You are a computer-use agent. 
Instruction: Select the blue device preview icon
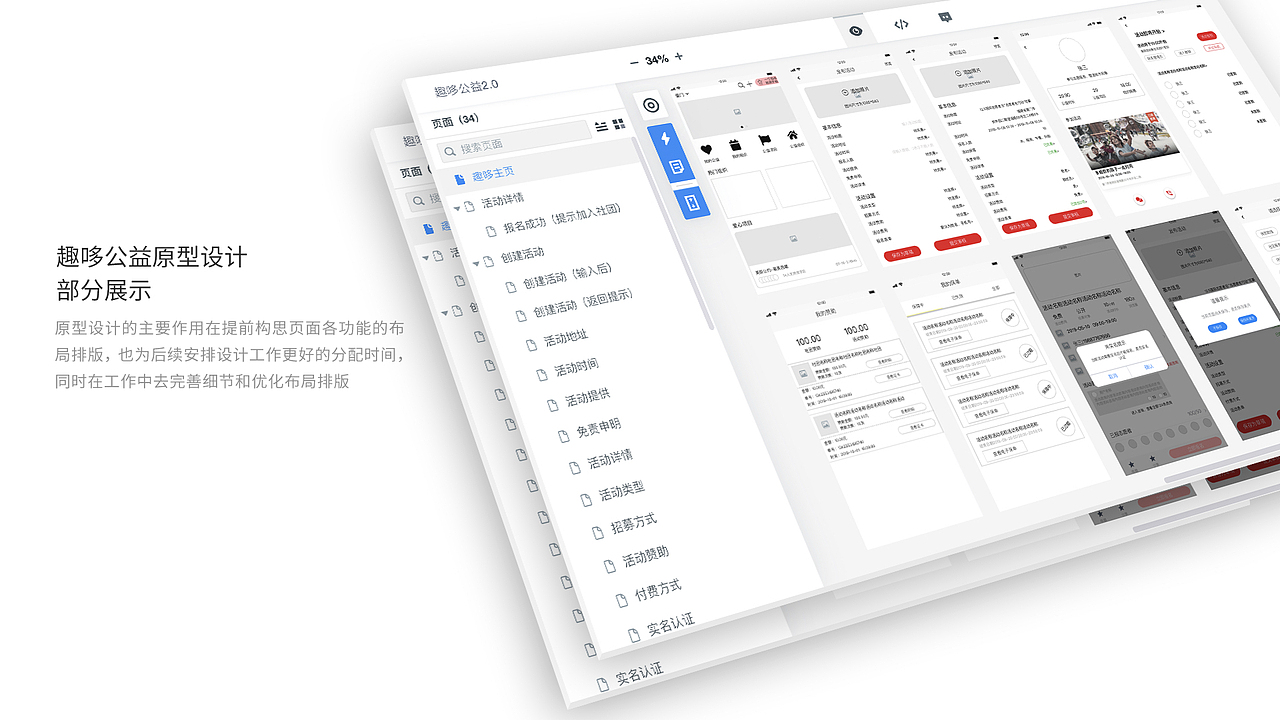coord(693,202)
